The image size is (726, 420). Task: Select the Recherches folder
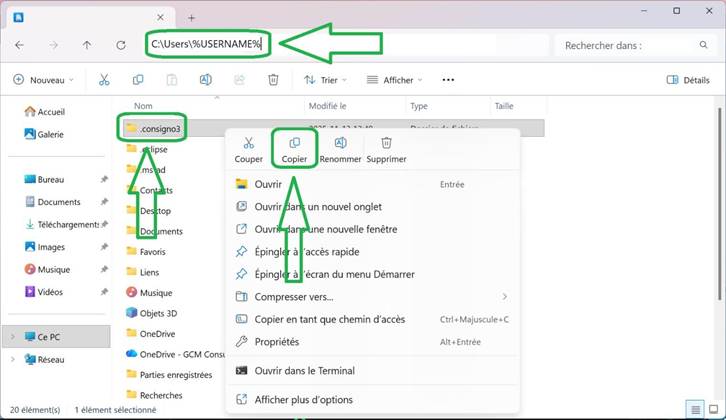click(154, 395)
